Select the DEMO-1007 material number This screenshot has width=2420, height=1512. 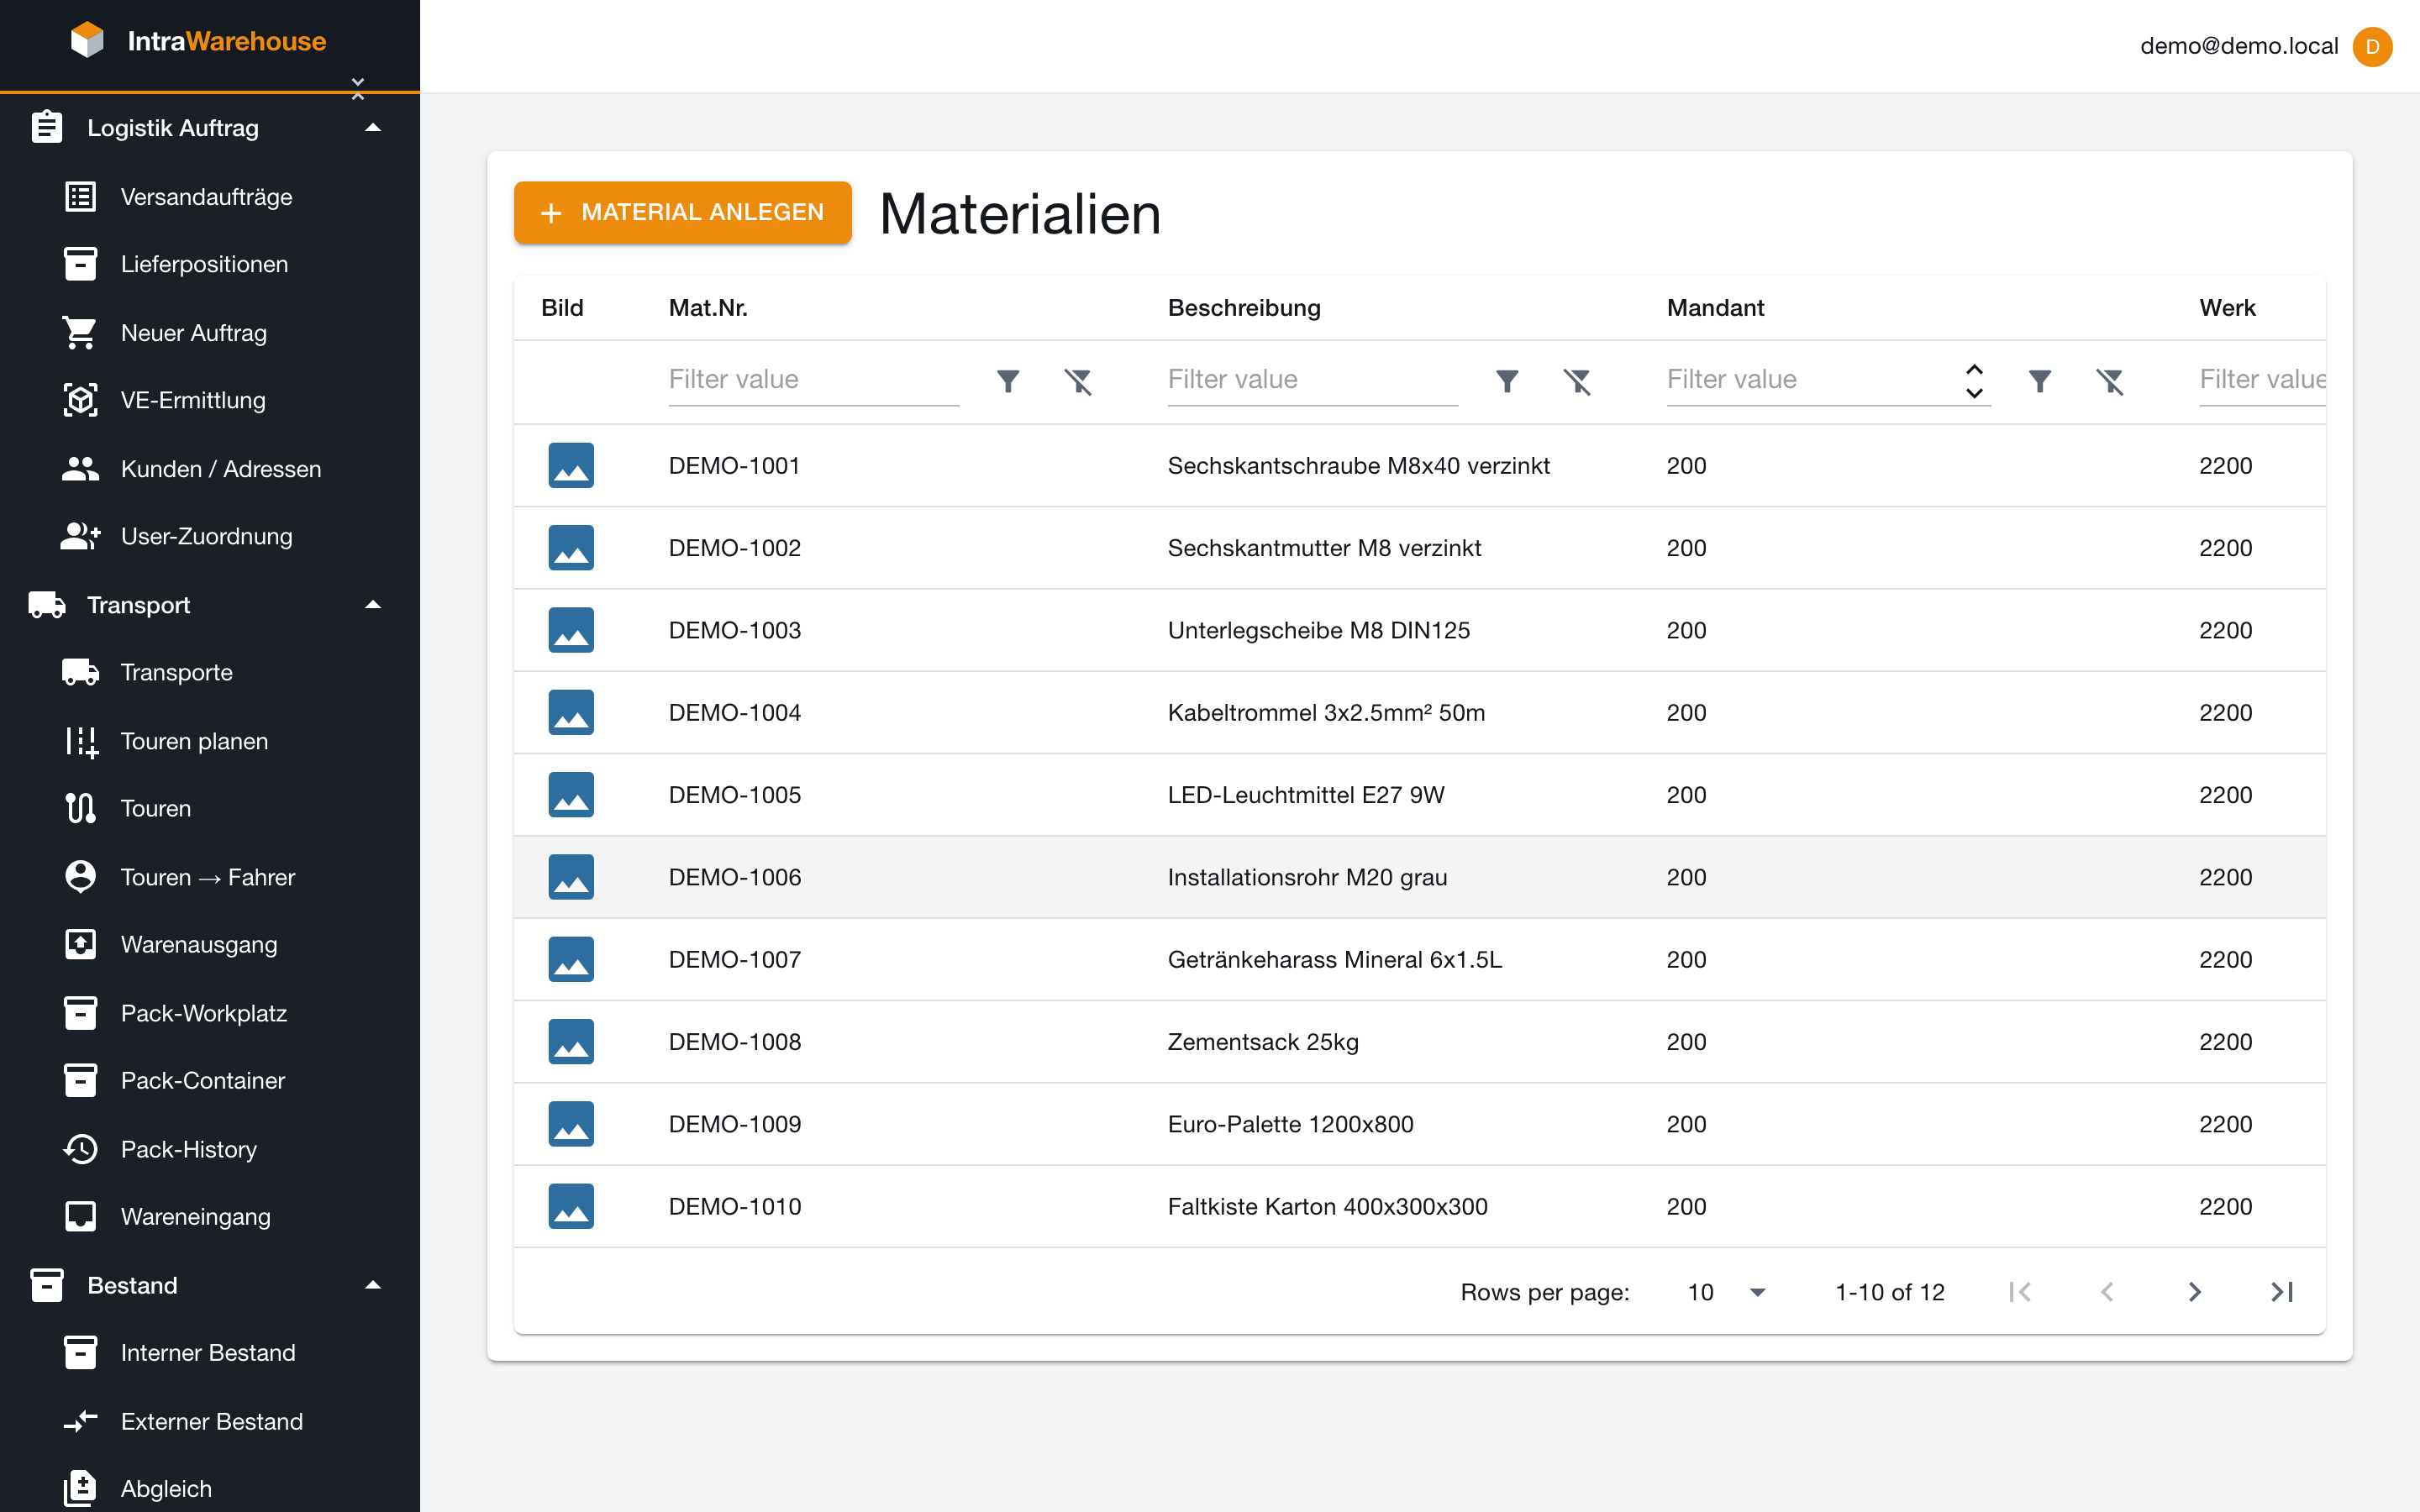(735, 960)
